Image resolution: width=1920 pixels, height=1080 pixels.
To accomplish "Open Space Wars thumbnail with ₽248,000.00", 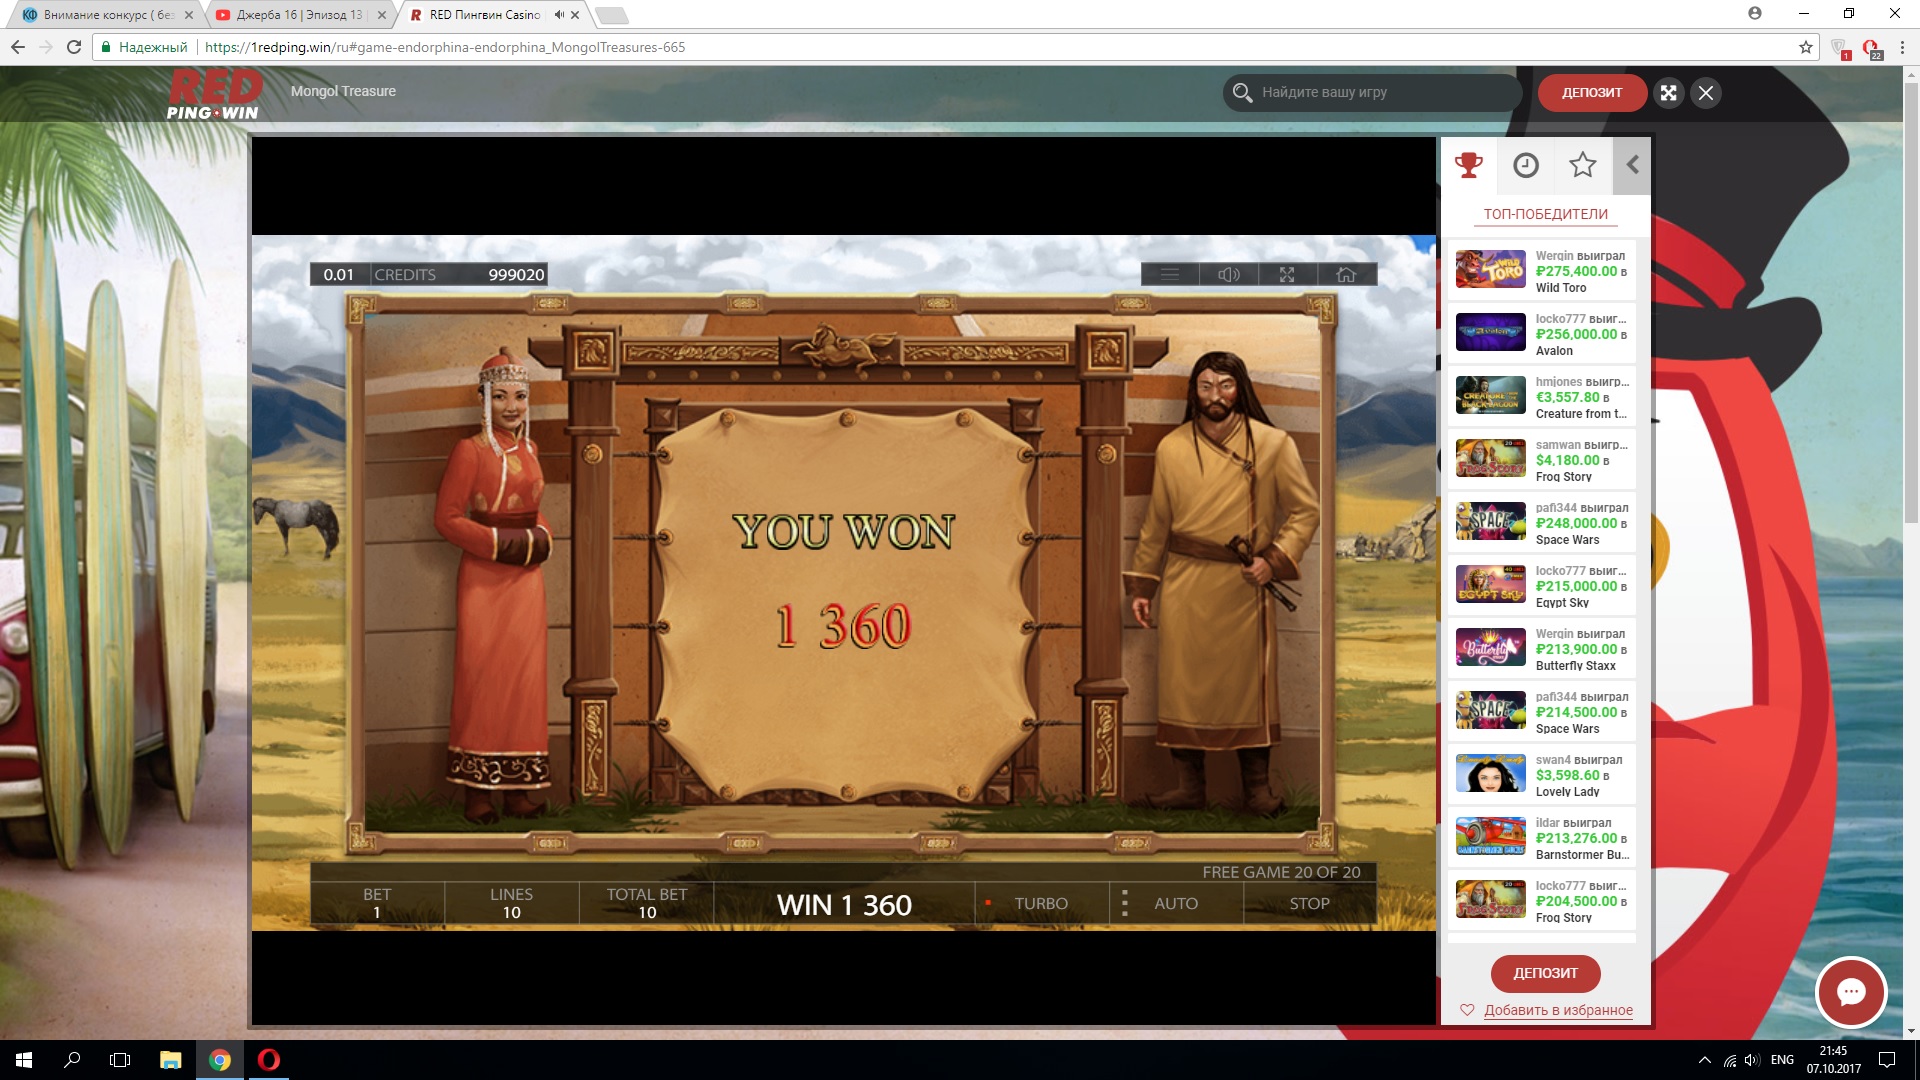I will (x=1490, y=521).
